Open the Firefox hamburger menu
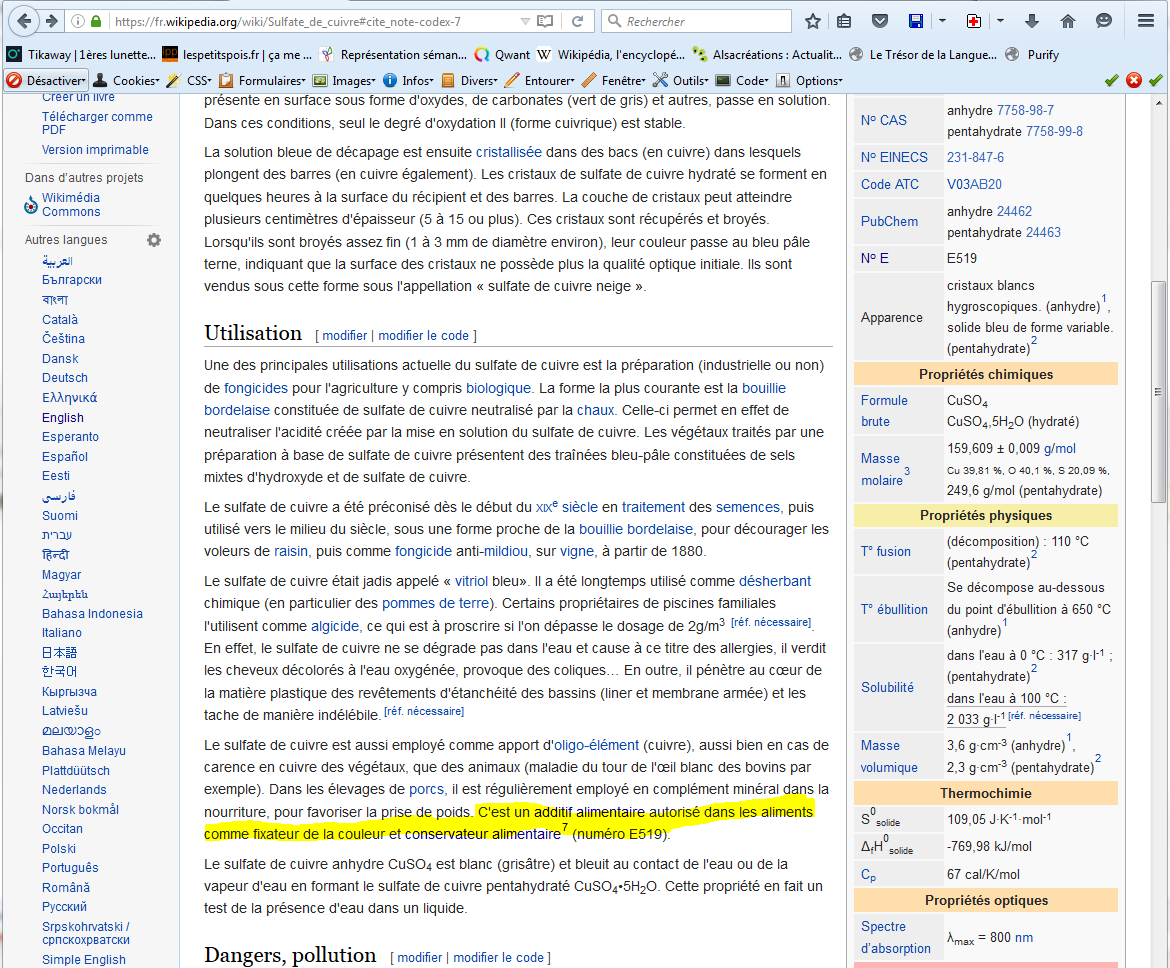 1145,21
